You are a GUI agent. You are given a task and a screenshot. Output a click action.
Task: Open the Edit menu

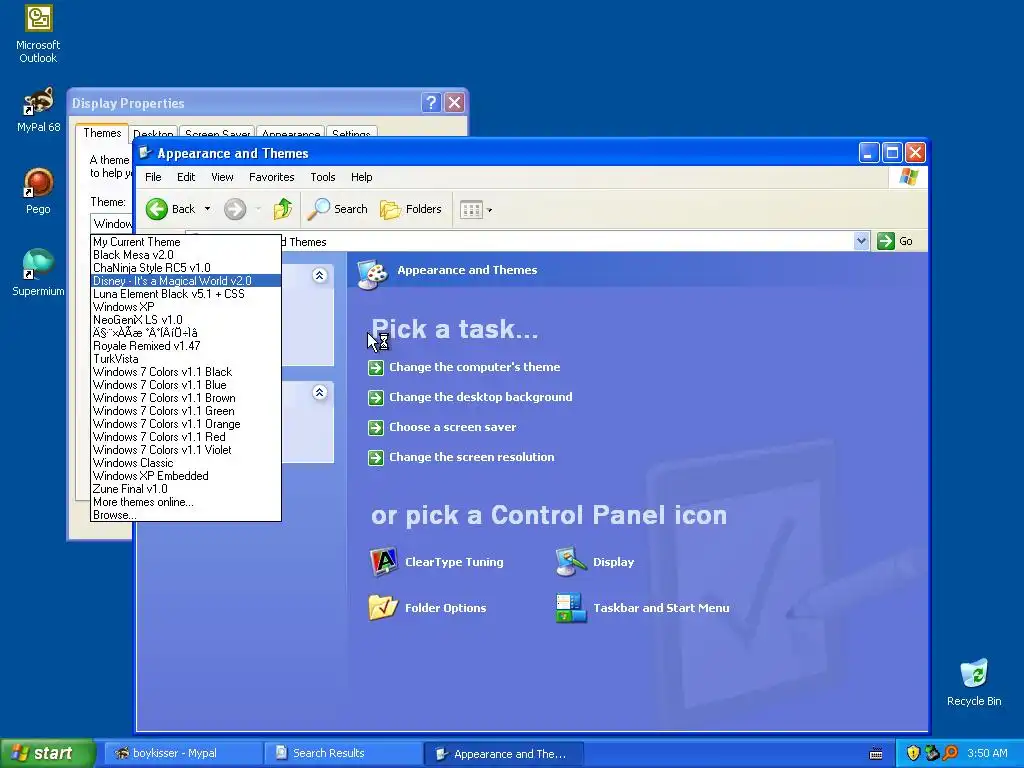click(x=186, y=177)
